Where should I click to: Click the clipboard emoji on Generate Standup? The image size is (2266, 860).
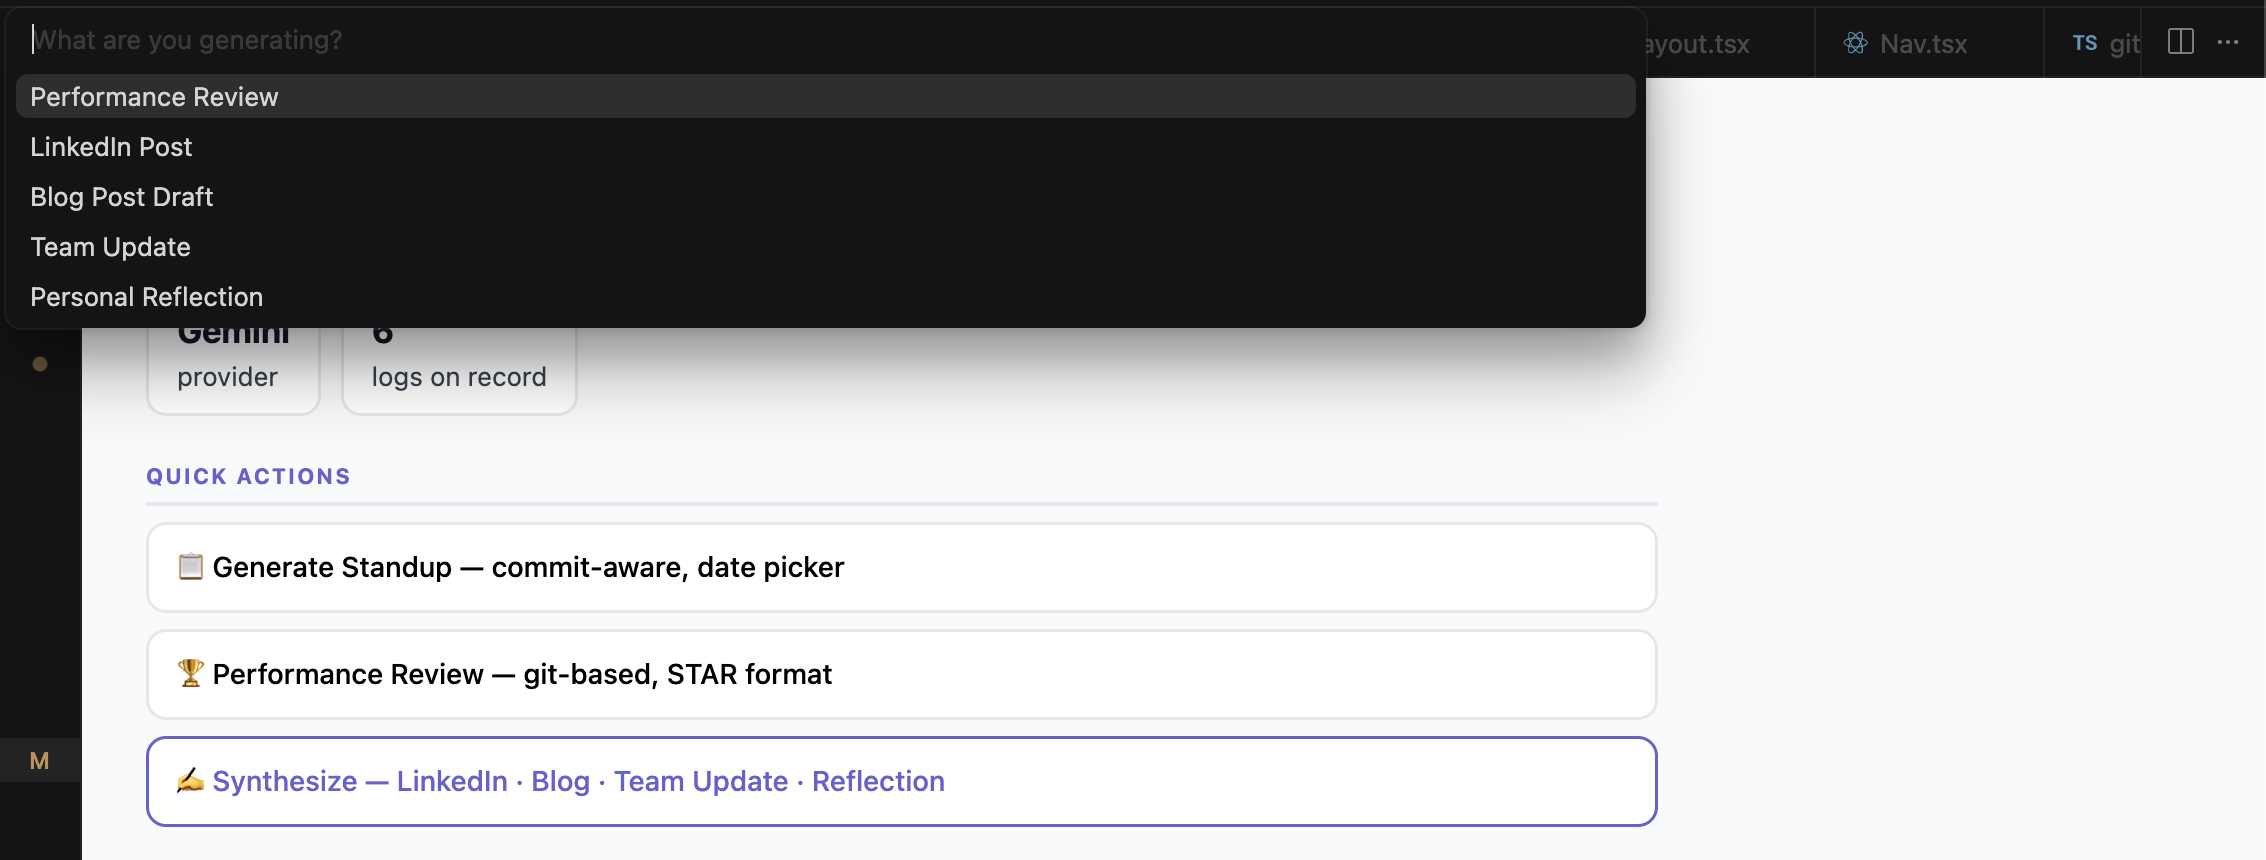(x=190, y=567)
